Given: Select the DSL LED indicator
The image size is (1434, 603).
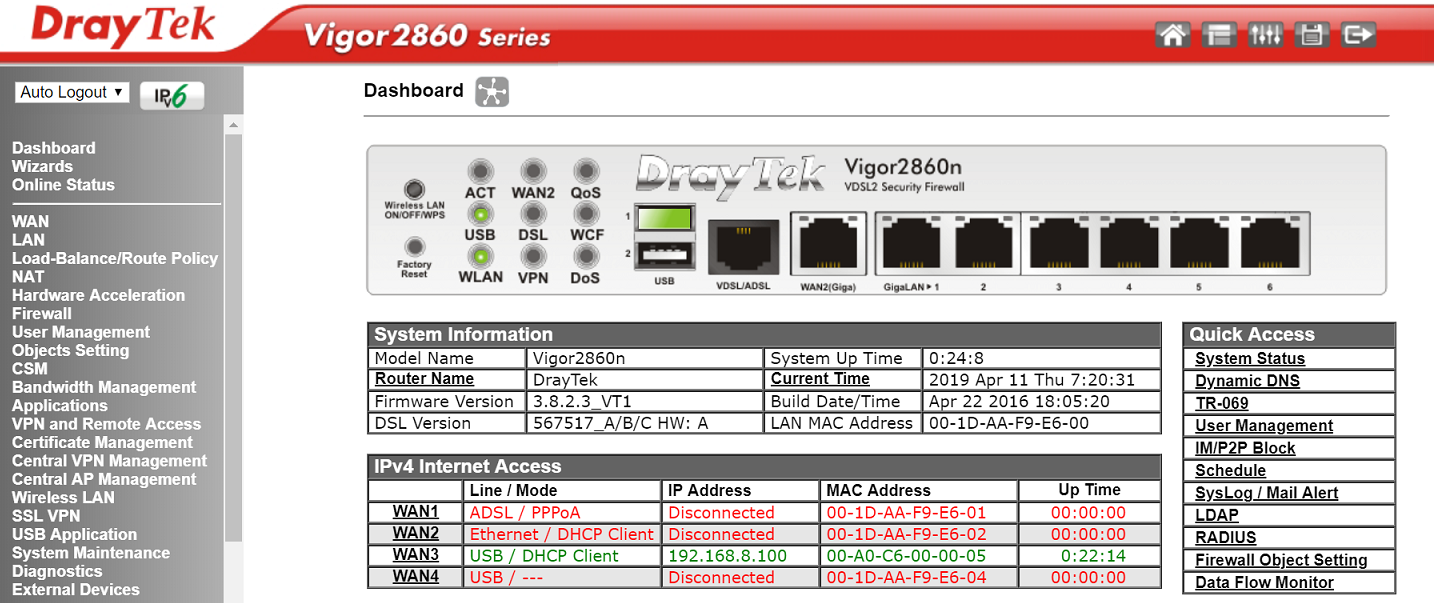Looking at the screenshot, I should [533, 213].
